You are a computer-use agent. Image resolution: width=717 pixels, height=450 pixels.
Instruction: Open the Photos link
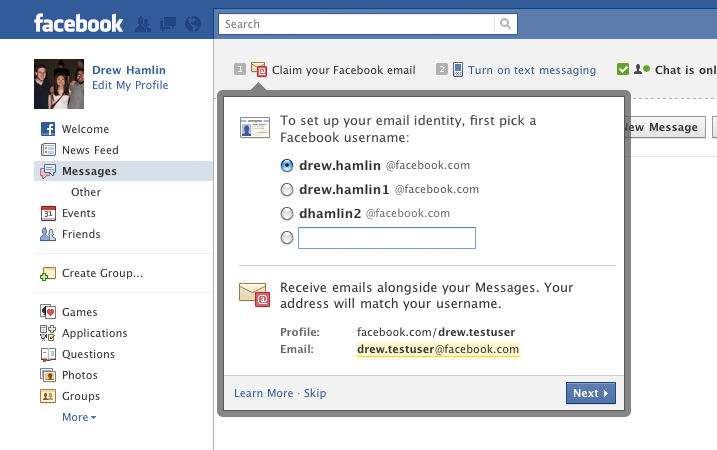80,375
